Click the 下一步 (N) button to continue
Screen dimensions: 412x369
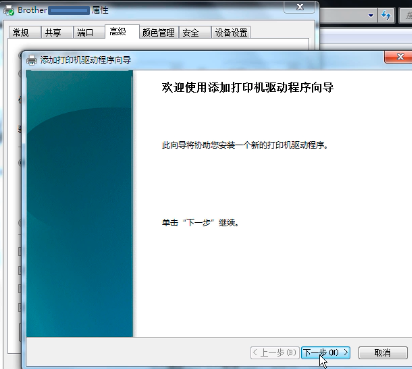click(326, 352)
